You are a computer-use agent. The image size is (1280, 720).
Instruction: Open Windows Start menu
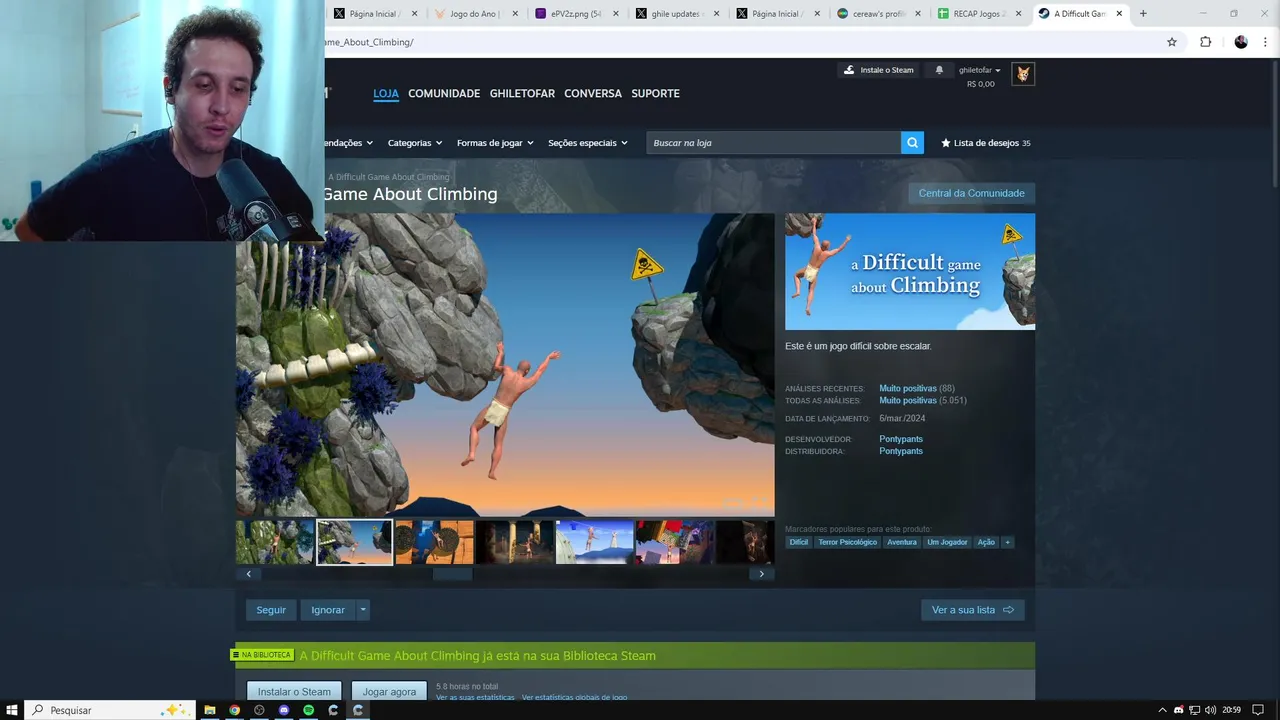point(12,710)
